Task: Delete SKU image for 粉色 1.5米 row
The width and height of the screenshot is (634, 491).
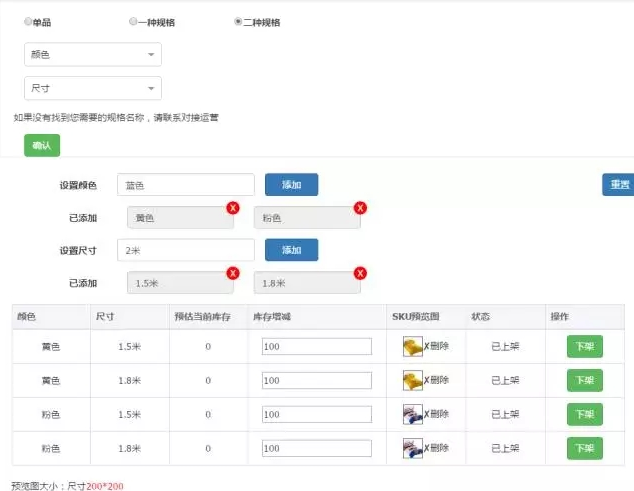Action: pos(437,414)
